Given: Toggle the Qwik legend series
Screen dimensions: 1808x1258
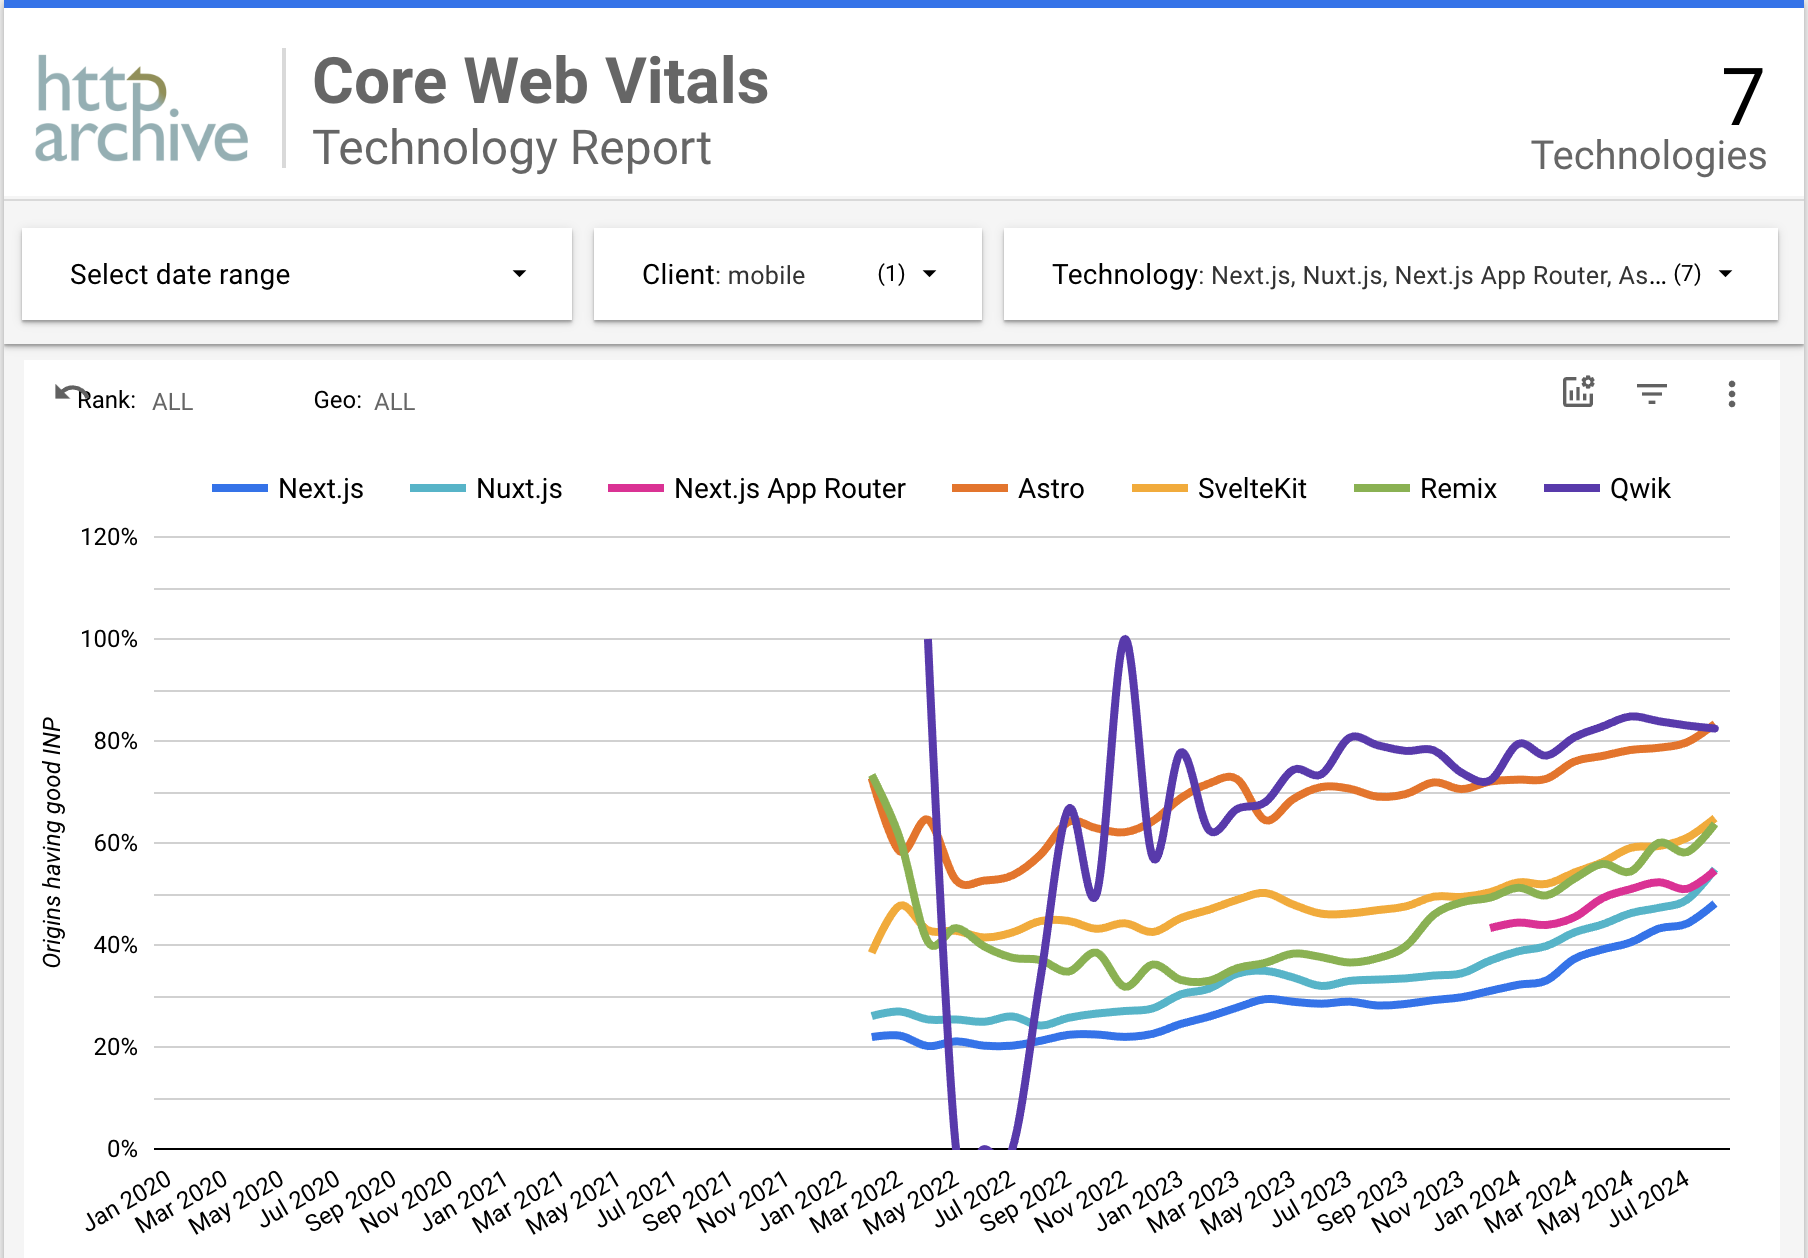Looking at the screenshot, I should coord(1607,488).
